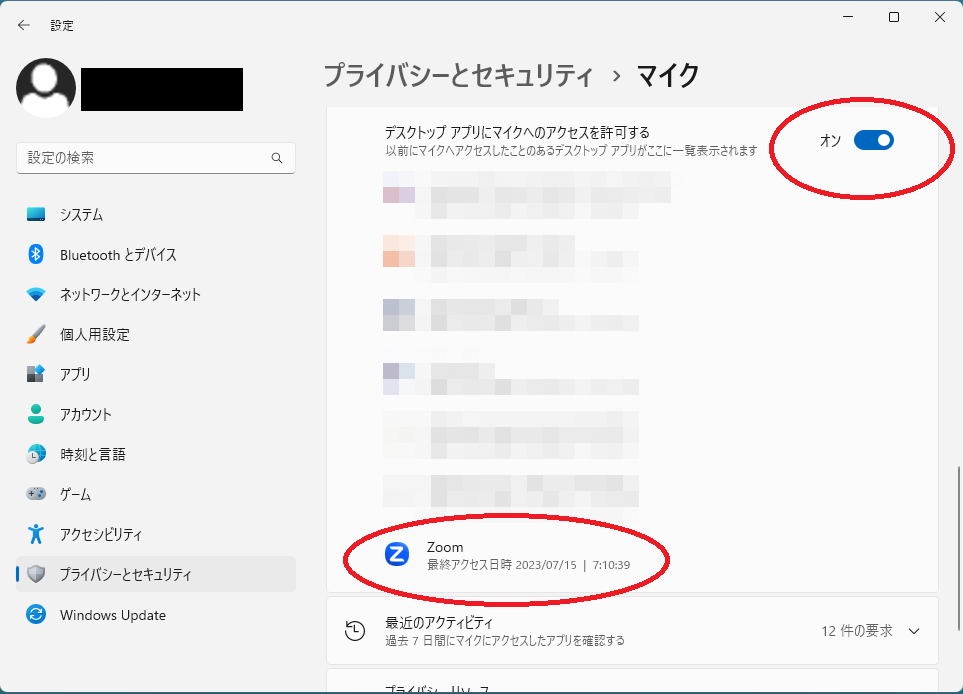Open システム via its monitor icon
The width and height of the screenshot is (963, 694).
tap(36, 215)
